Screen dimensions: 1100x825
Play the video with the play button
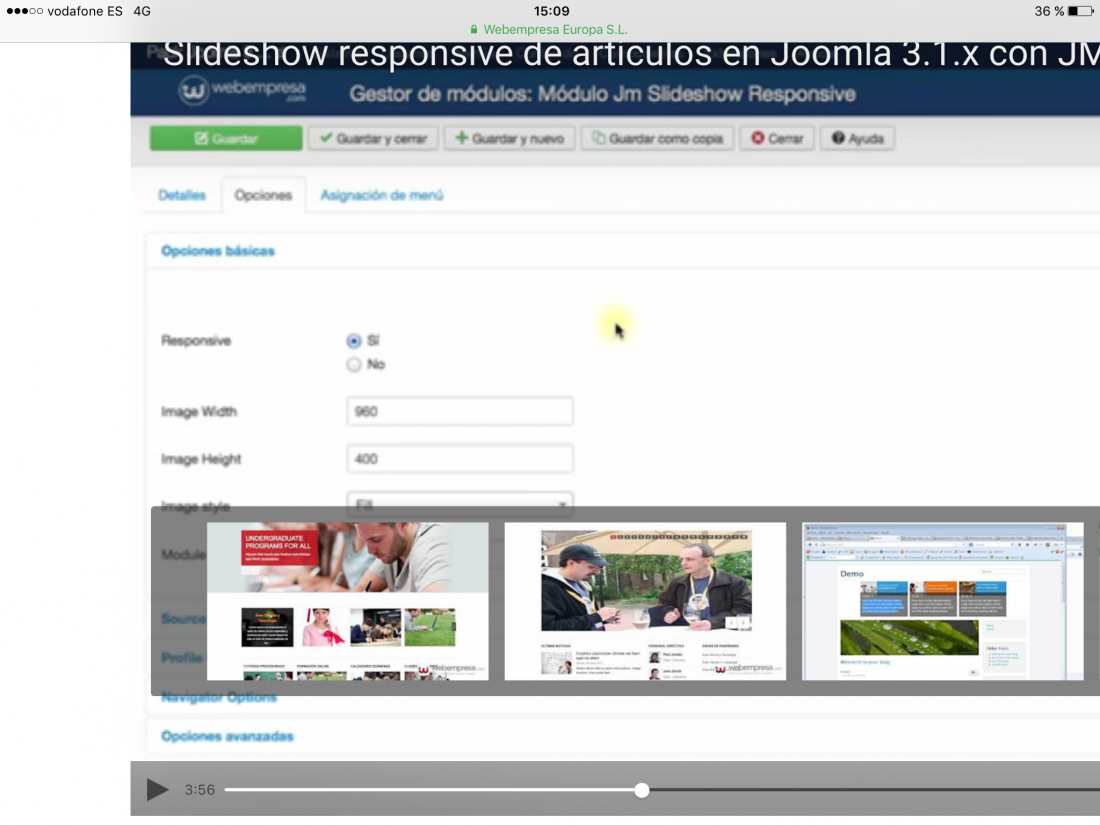click(x=157, y=789)
